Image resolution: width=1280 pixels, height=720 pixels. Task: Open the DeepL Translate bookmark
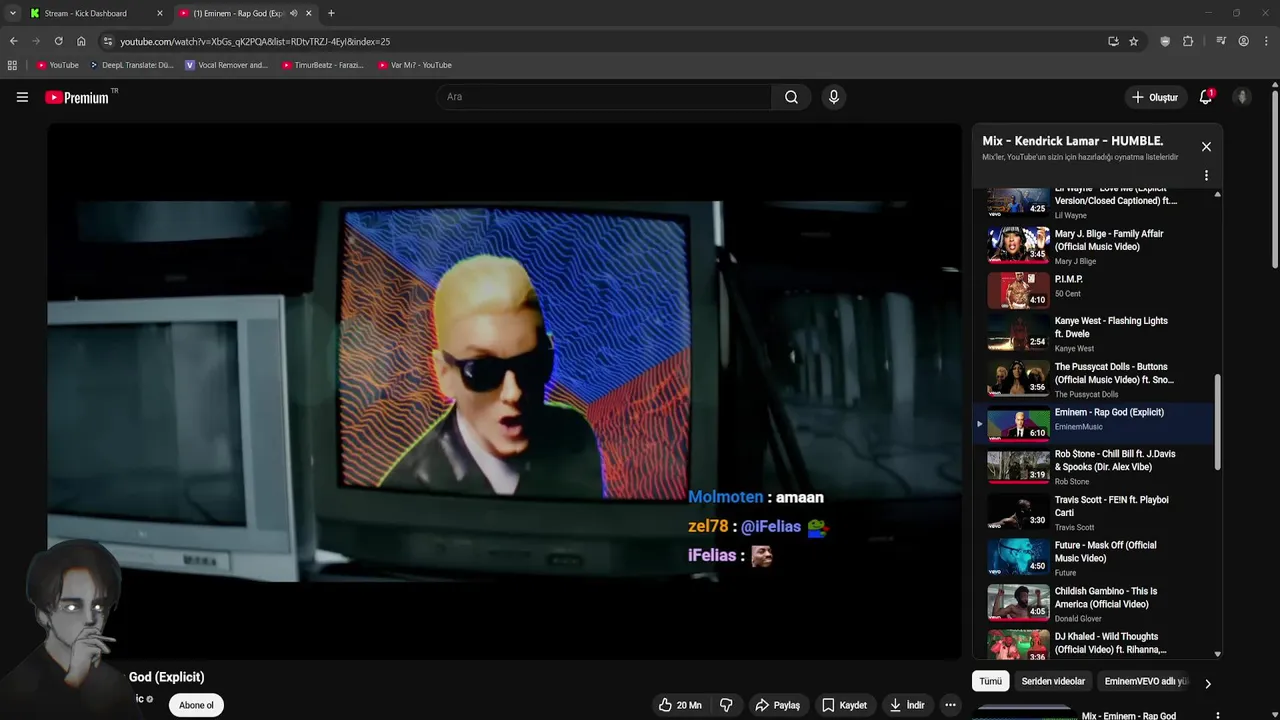(x=131, y=65)
